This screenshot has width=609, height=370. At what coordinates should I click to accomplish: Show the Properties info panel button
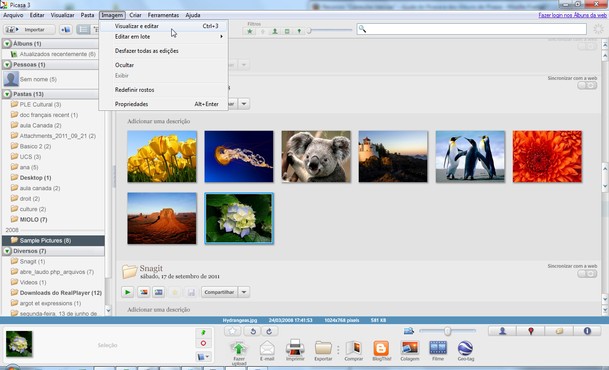(x=587, y=331)
